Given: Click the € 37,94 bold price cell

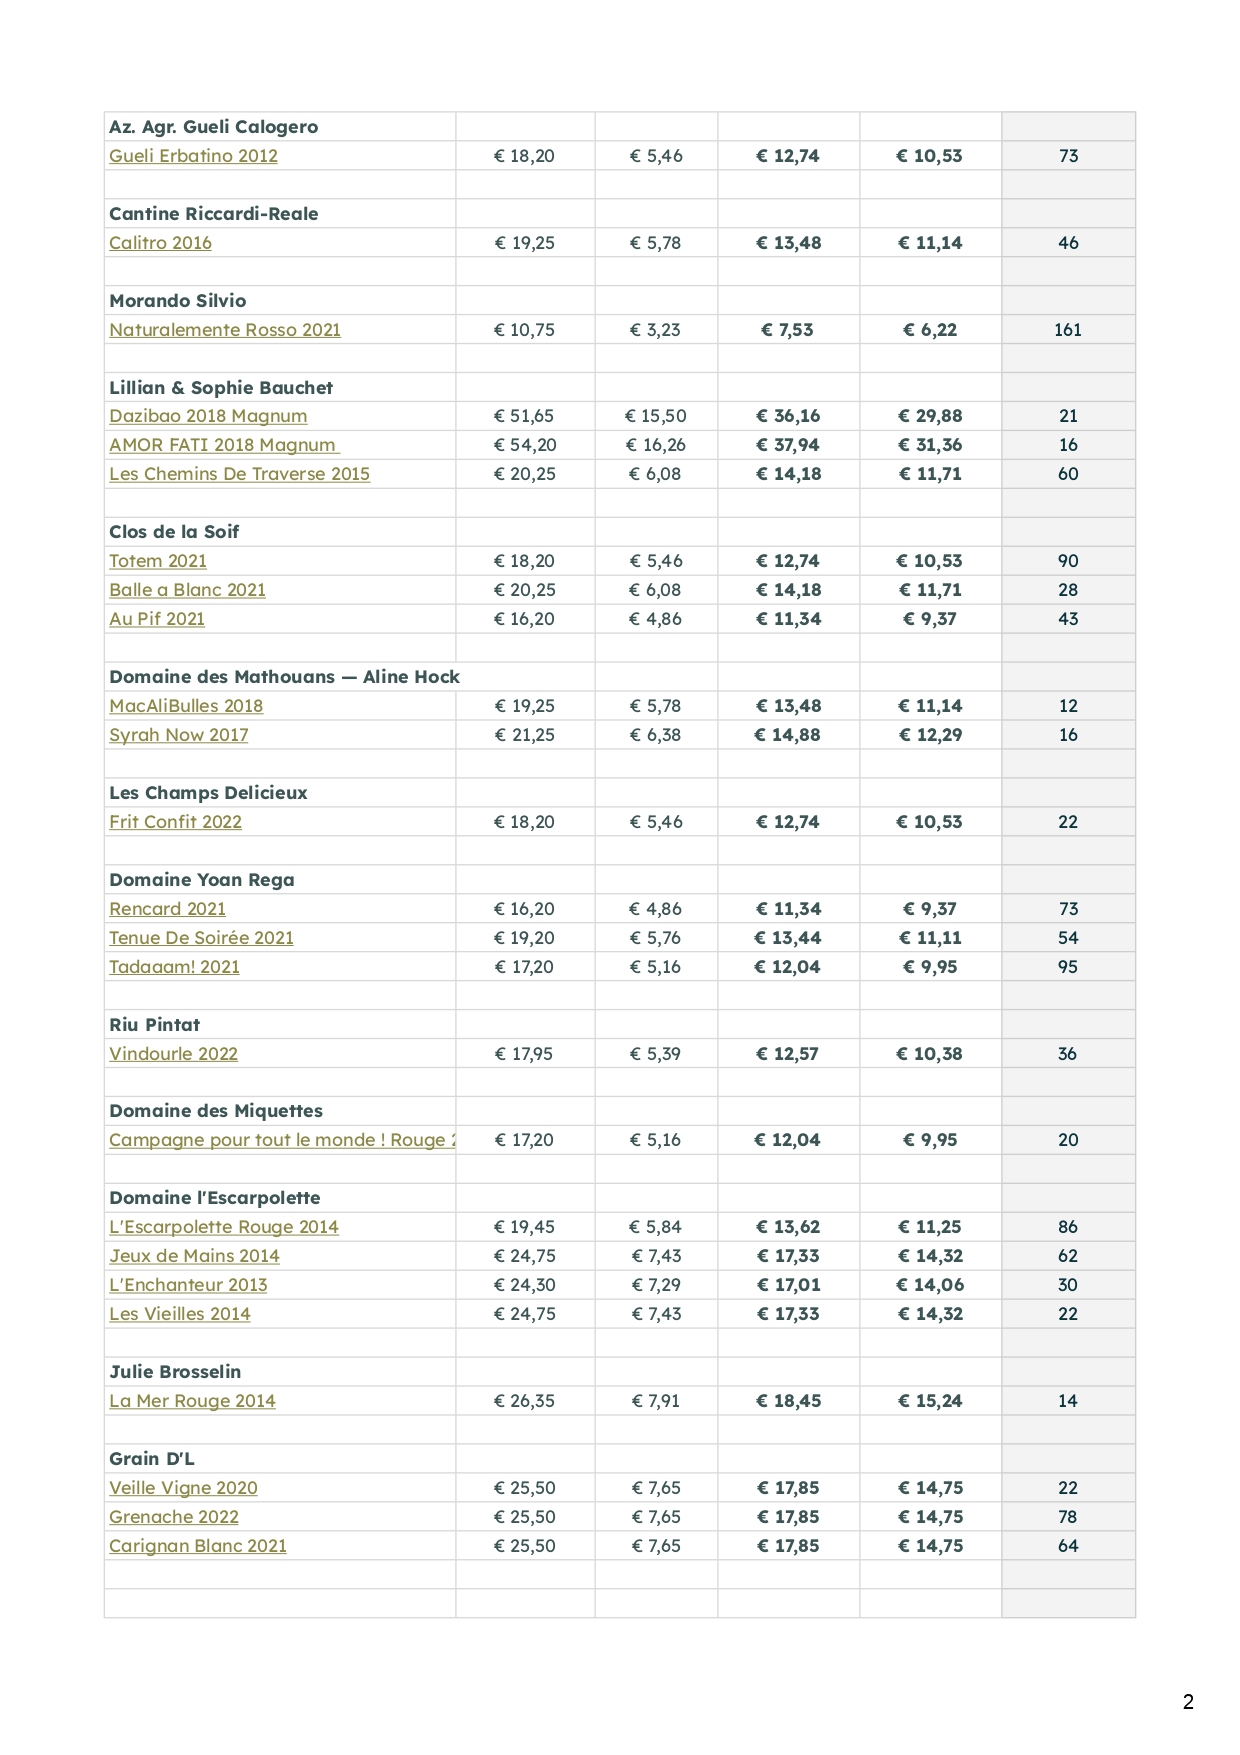Looking at the screenshot, I should [x=788, y=445].
